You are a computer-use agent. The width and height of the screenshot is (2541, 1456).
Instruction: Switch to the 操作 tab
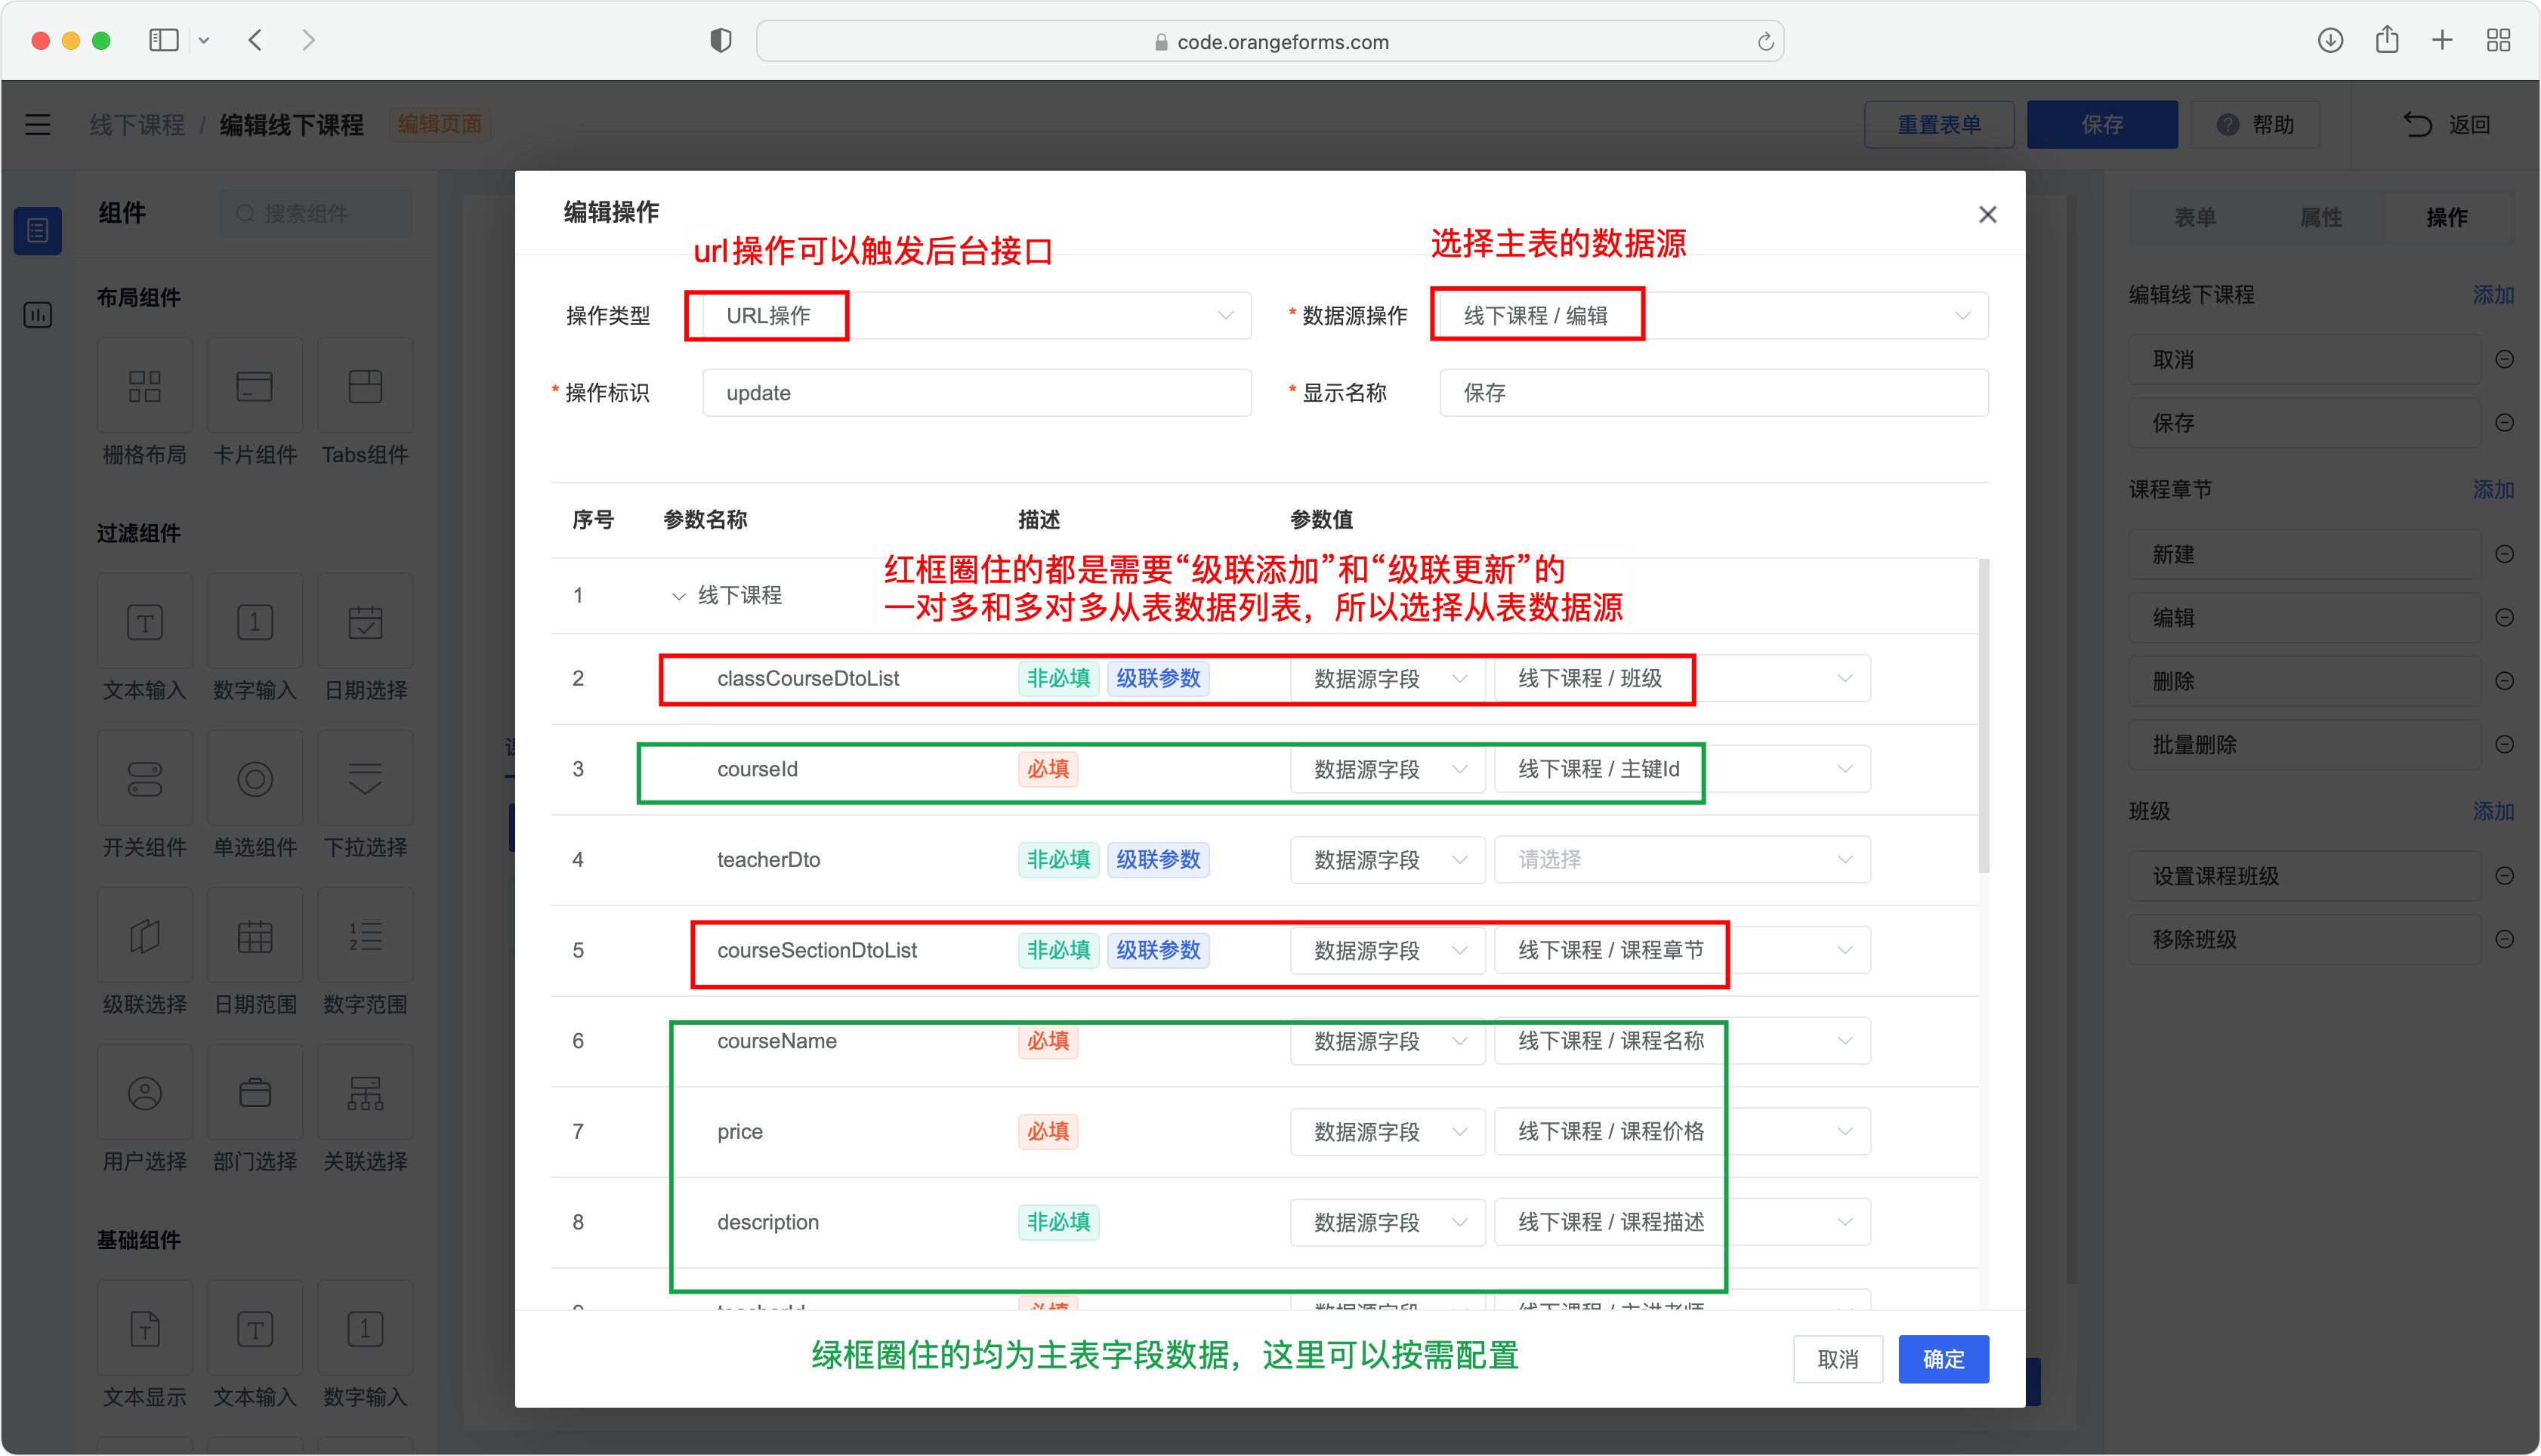pos(2446,218)
